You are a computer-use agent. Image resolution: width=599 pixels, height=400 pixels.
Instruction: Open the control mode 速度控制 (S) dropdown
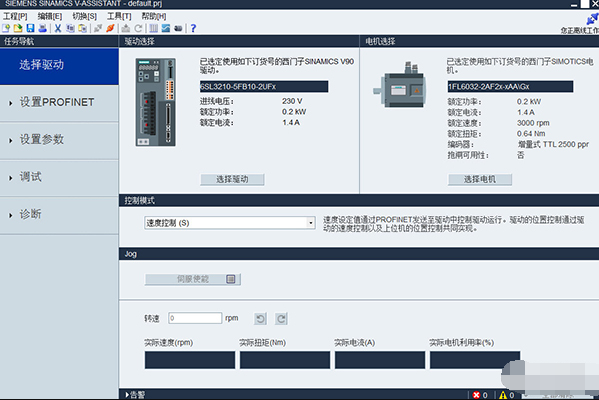[x=230, y=223]
